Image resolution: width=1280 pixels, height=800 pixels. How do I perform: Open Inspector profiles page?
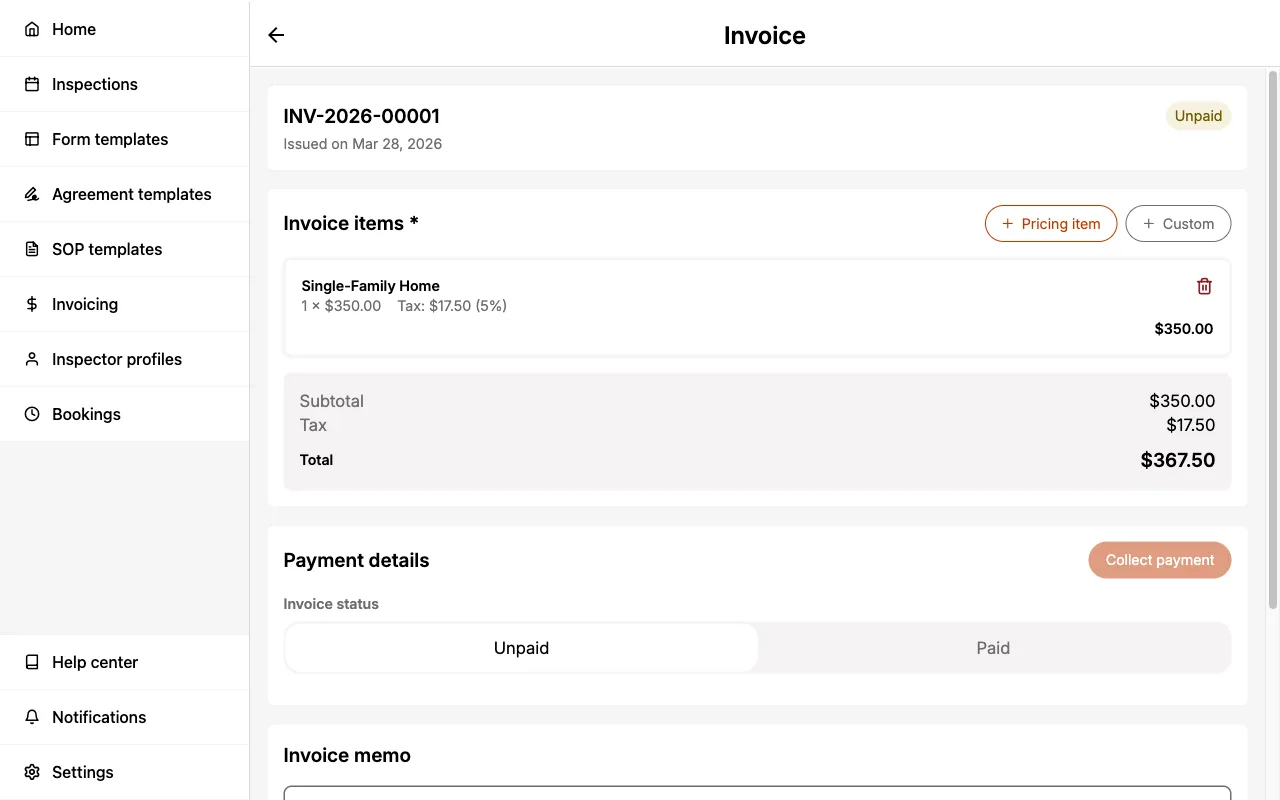124,359
